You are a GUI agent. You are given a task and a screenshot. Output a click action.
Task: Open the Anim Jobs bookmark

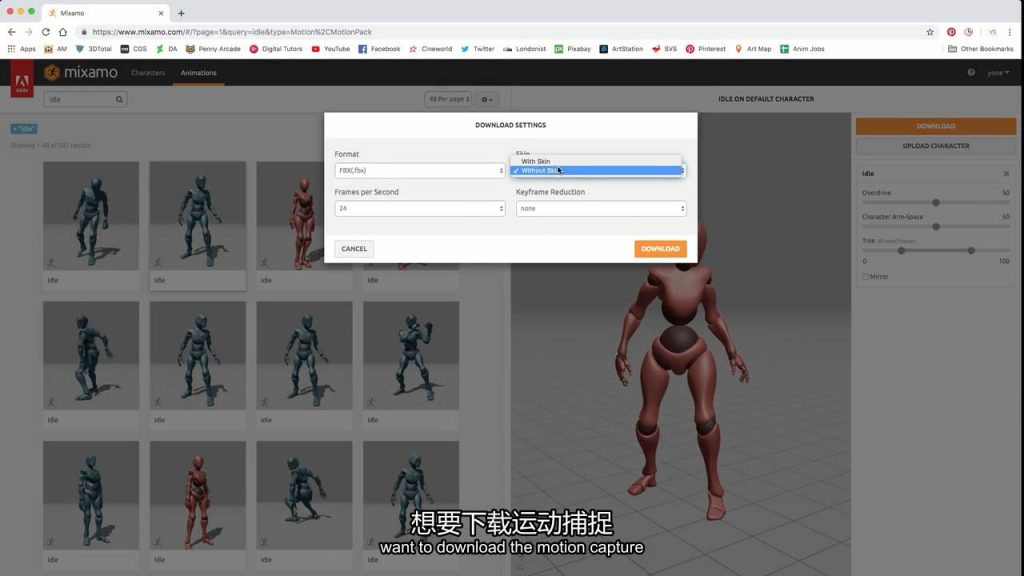click(x=802, y=49)
